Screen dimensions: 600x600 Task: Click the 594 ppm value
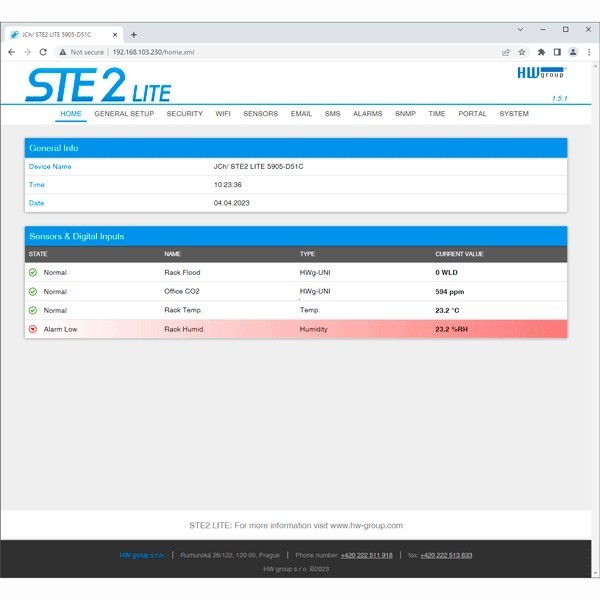[x=450, y=292]
